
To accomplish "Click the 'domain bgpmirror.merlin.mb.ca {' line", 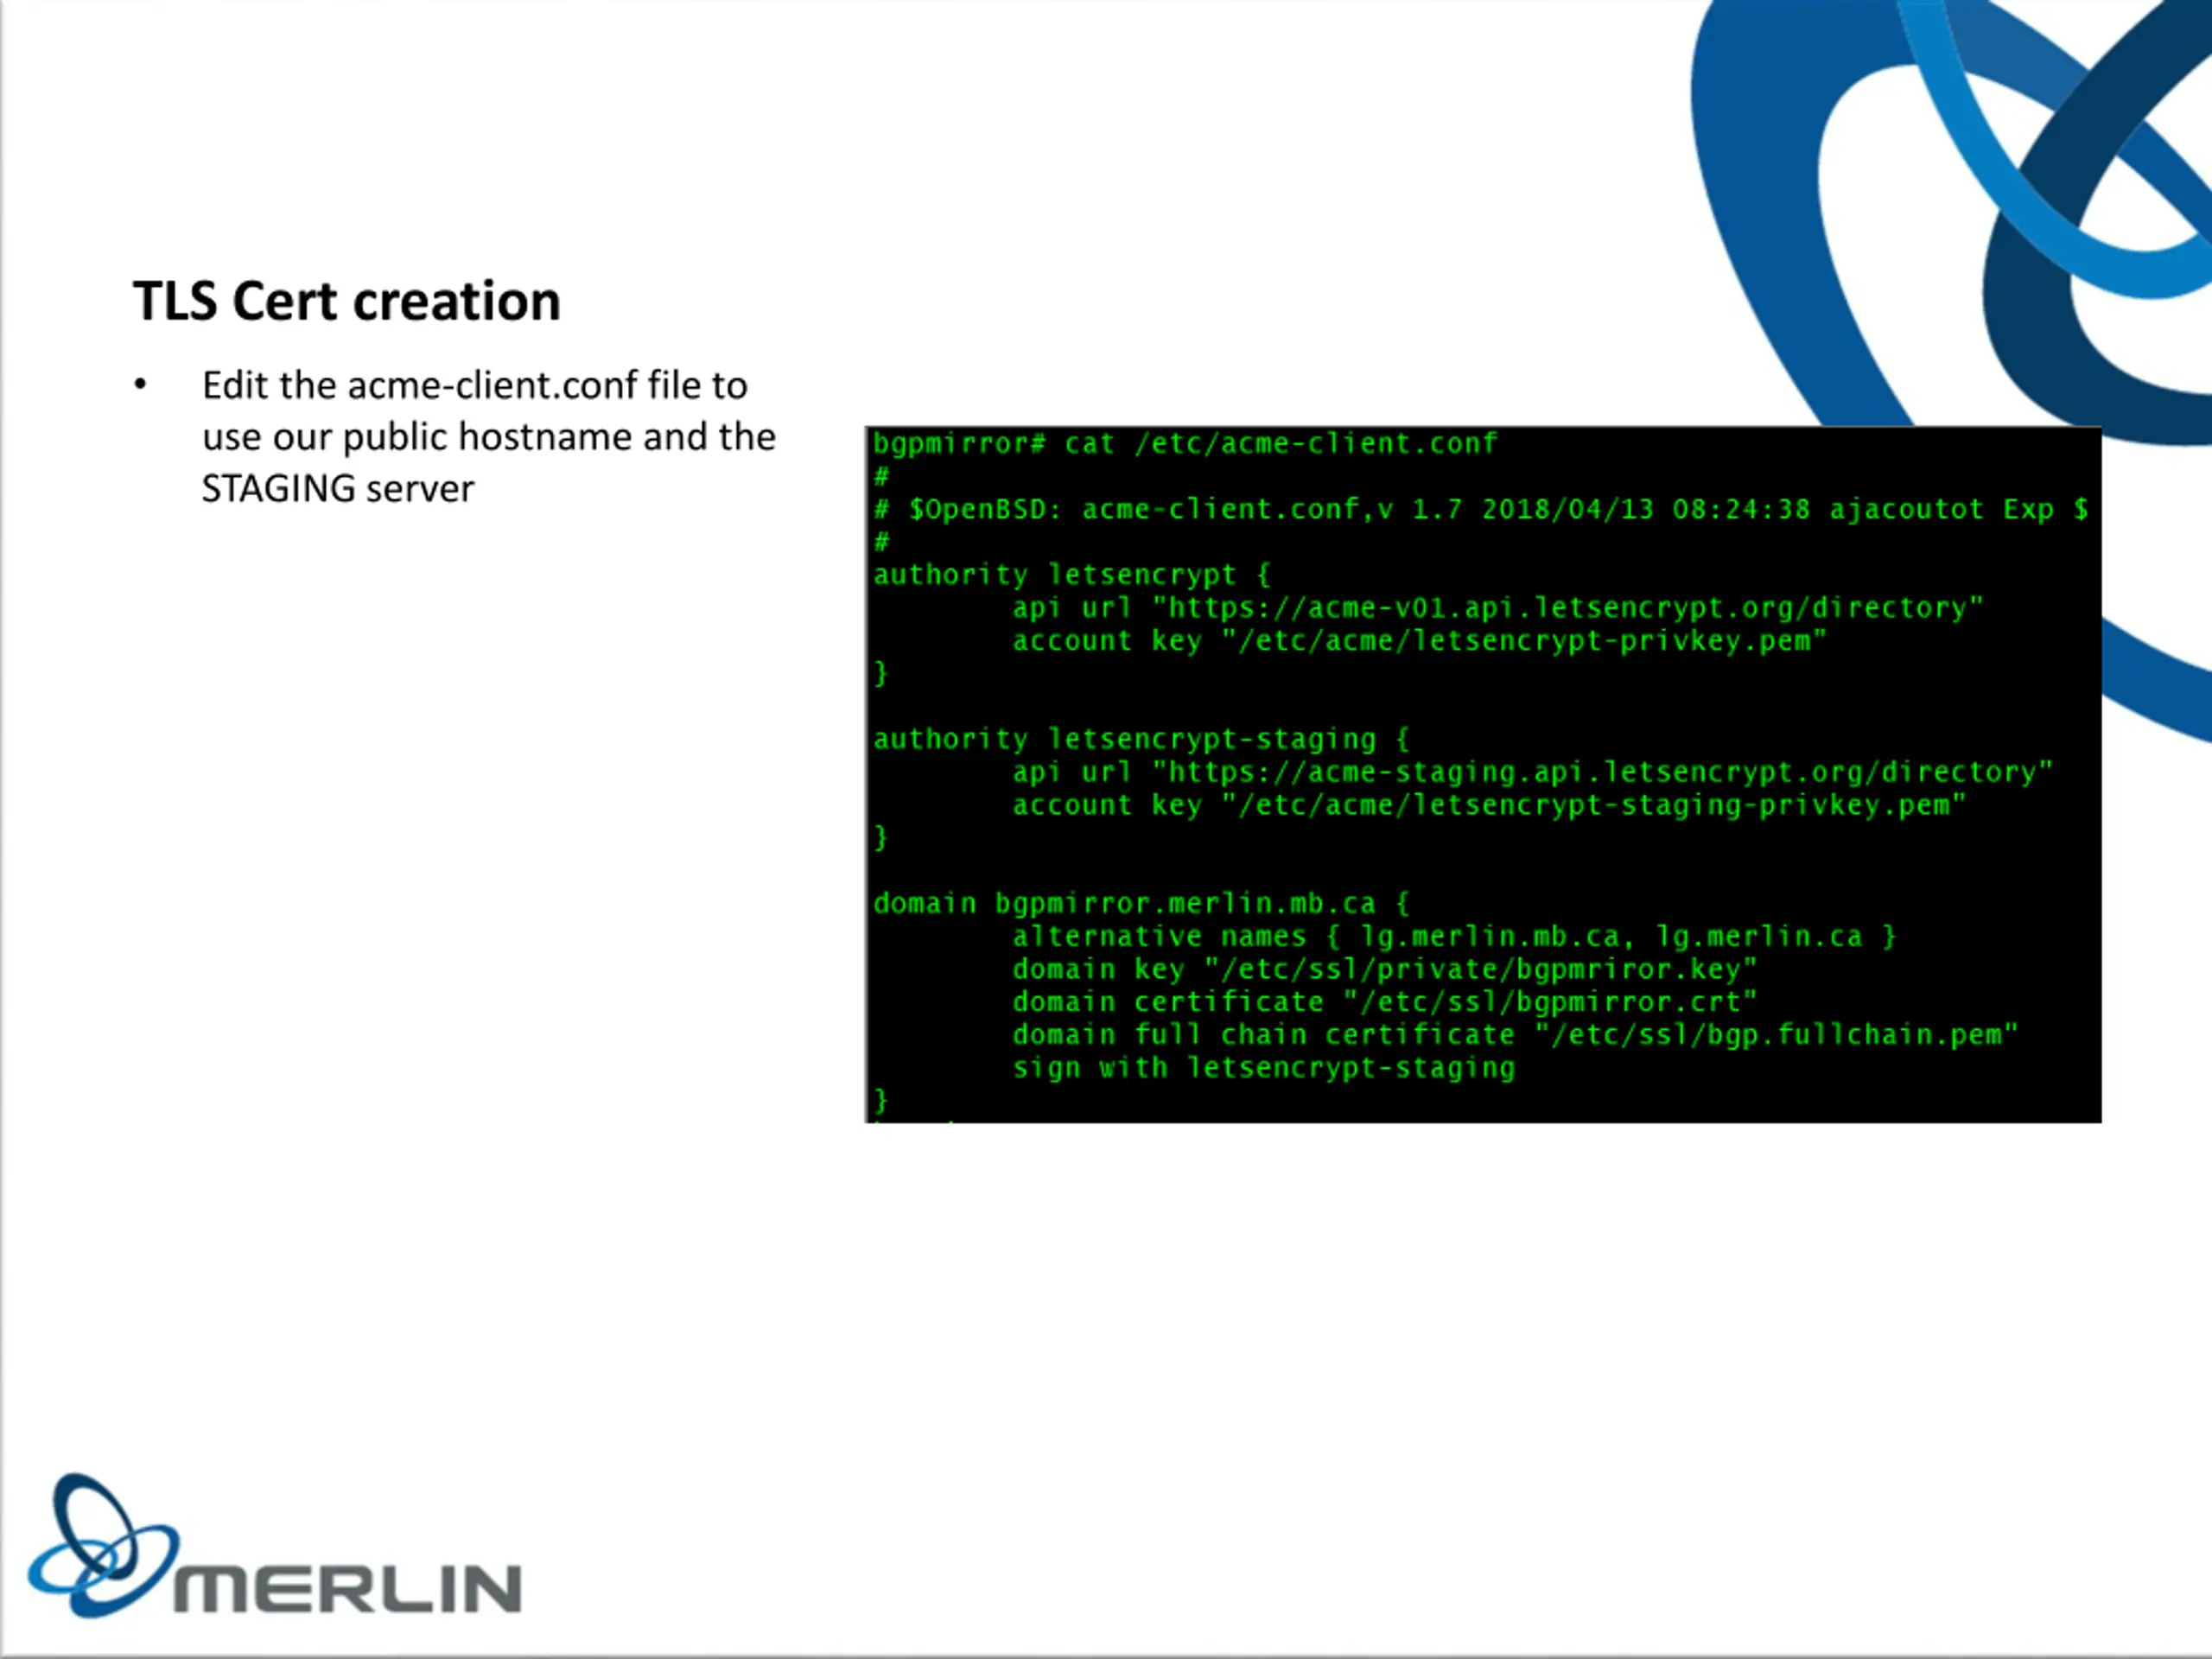I will [x=1141, y=903].
